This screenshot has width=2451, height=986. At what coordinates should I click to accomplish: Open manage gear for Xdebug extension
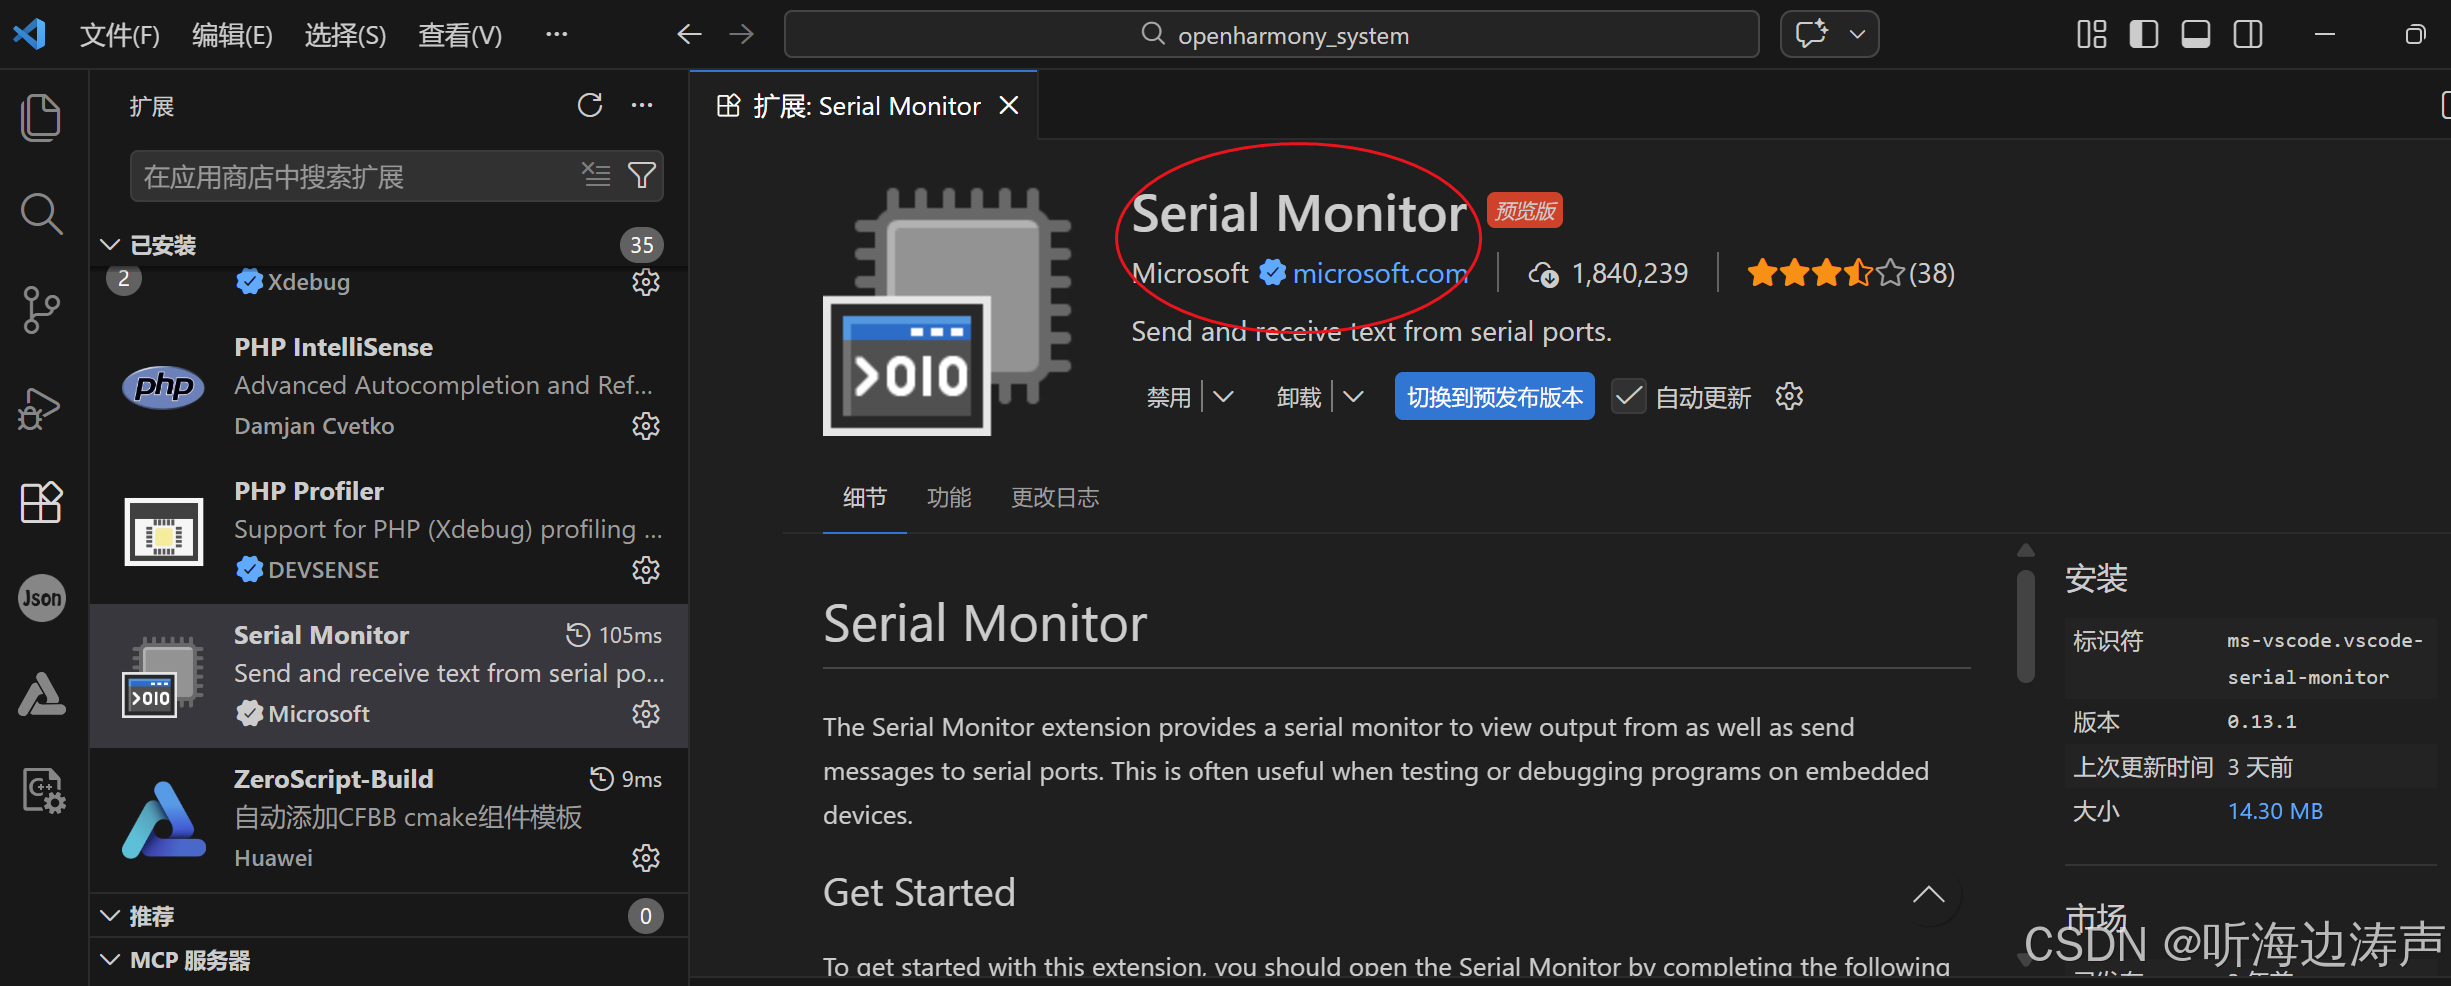(646, 282)
